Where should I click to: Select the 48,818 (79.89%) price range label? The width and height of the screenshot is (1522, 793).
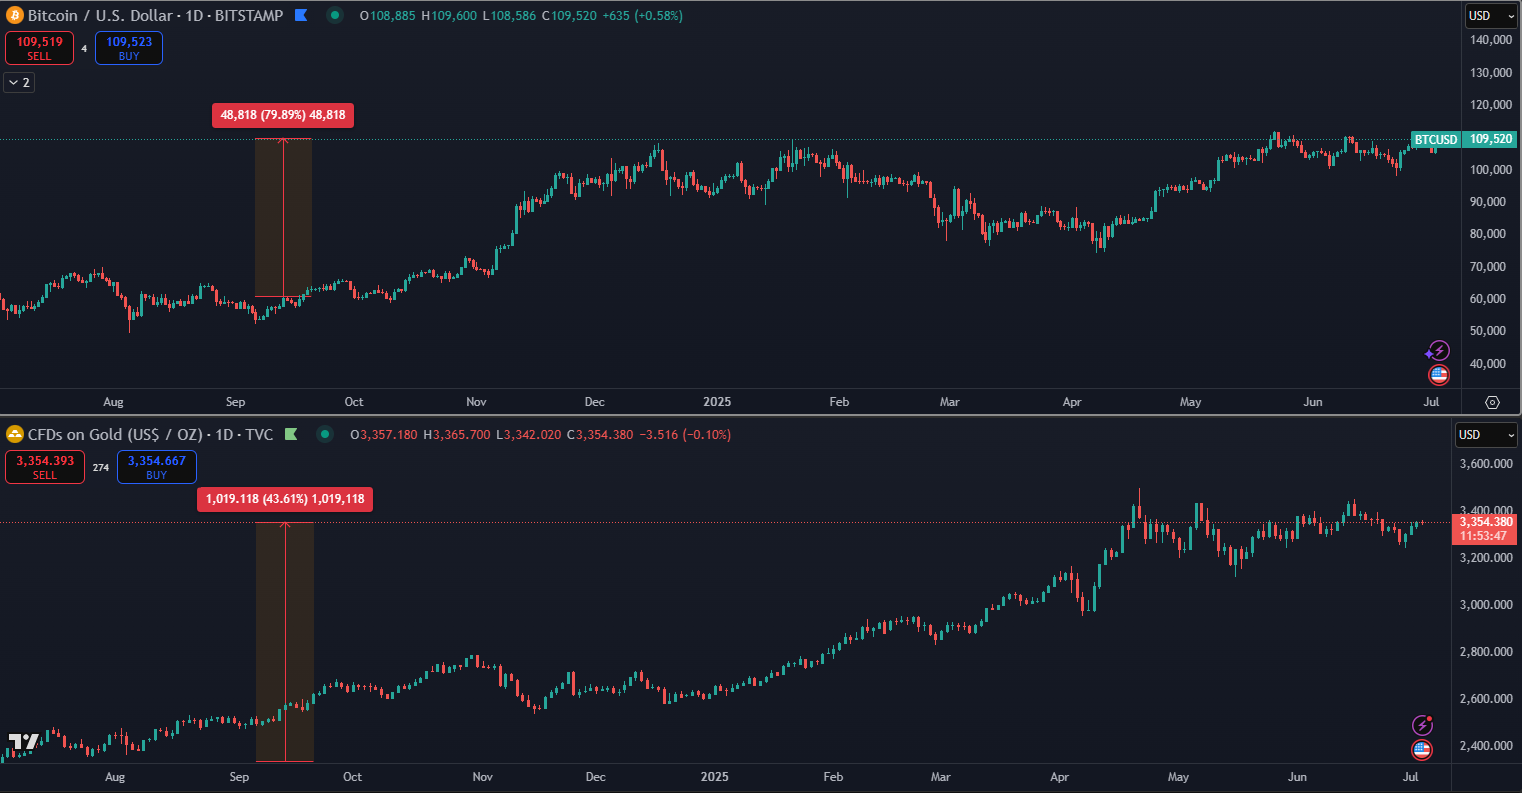click(x=283, y=115)
